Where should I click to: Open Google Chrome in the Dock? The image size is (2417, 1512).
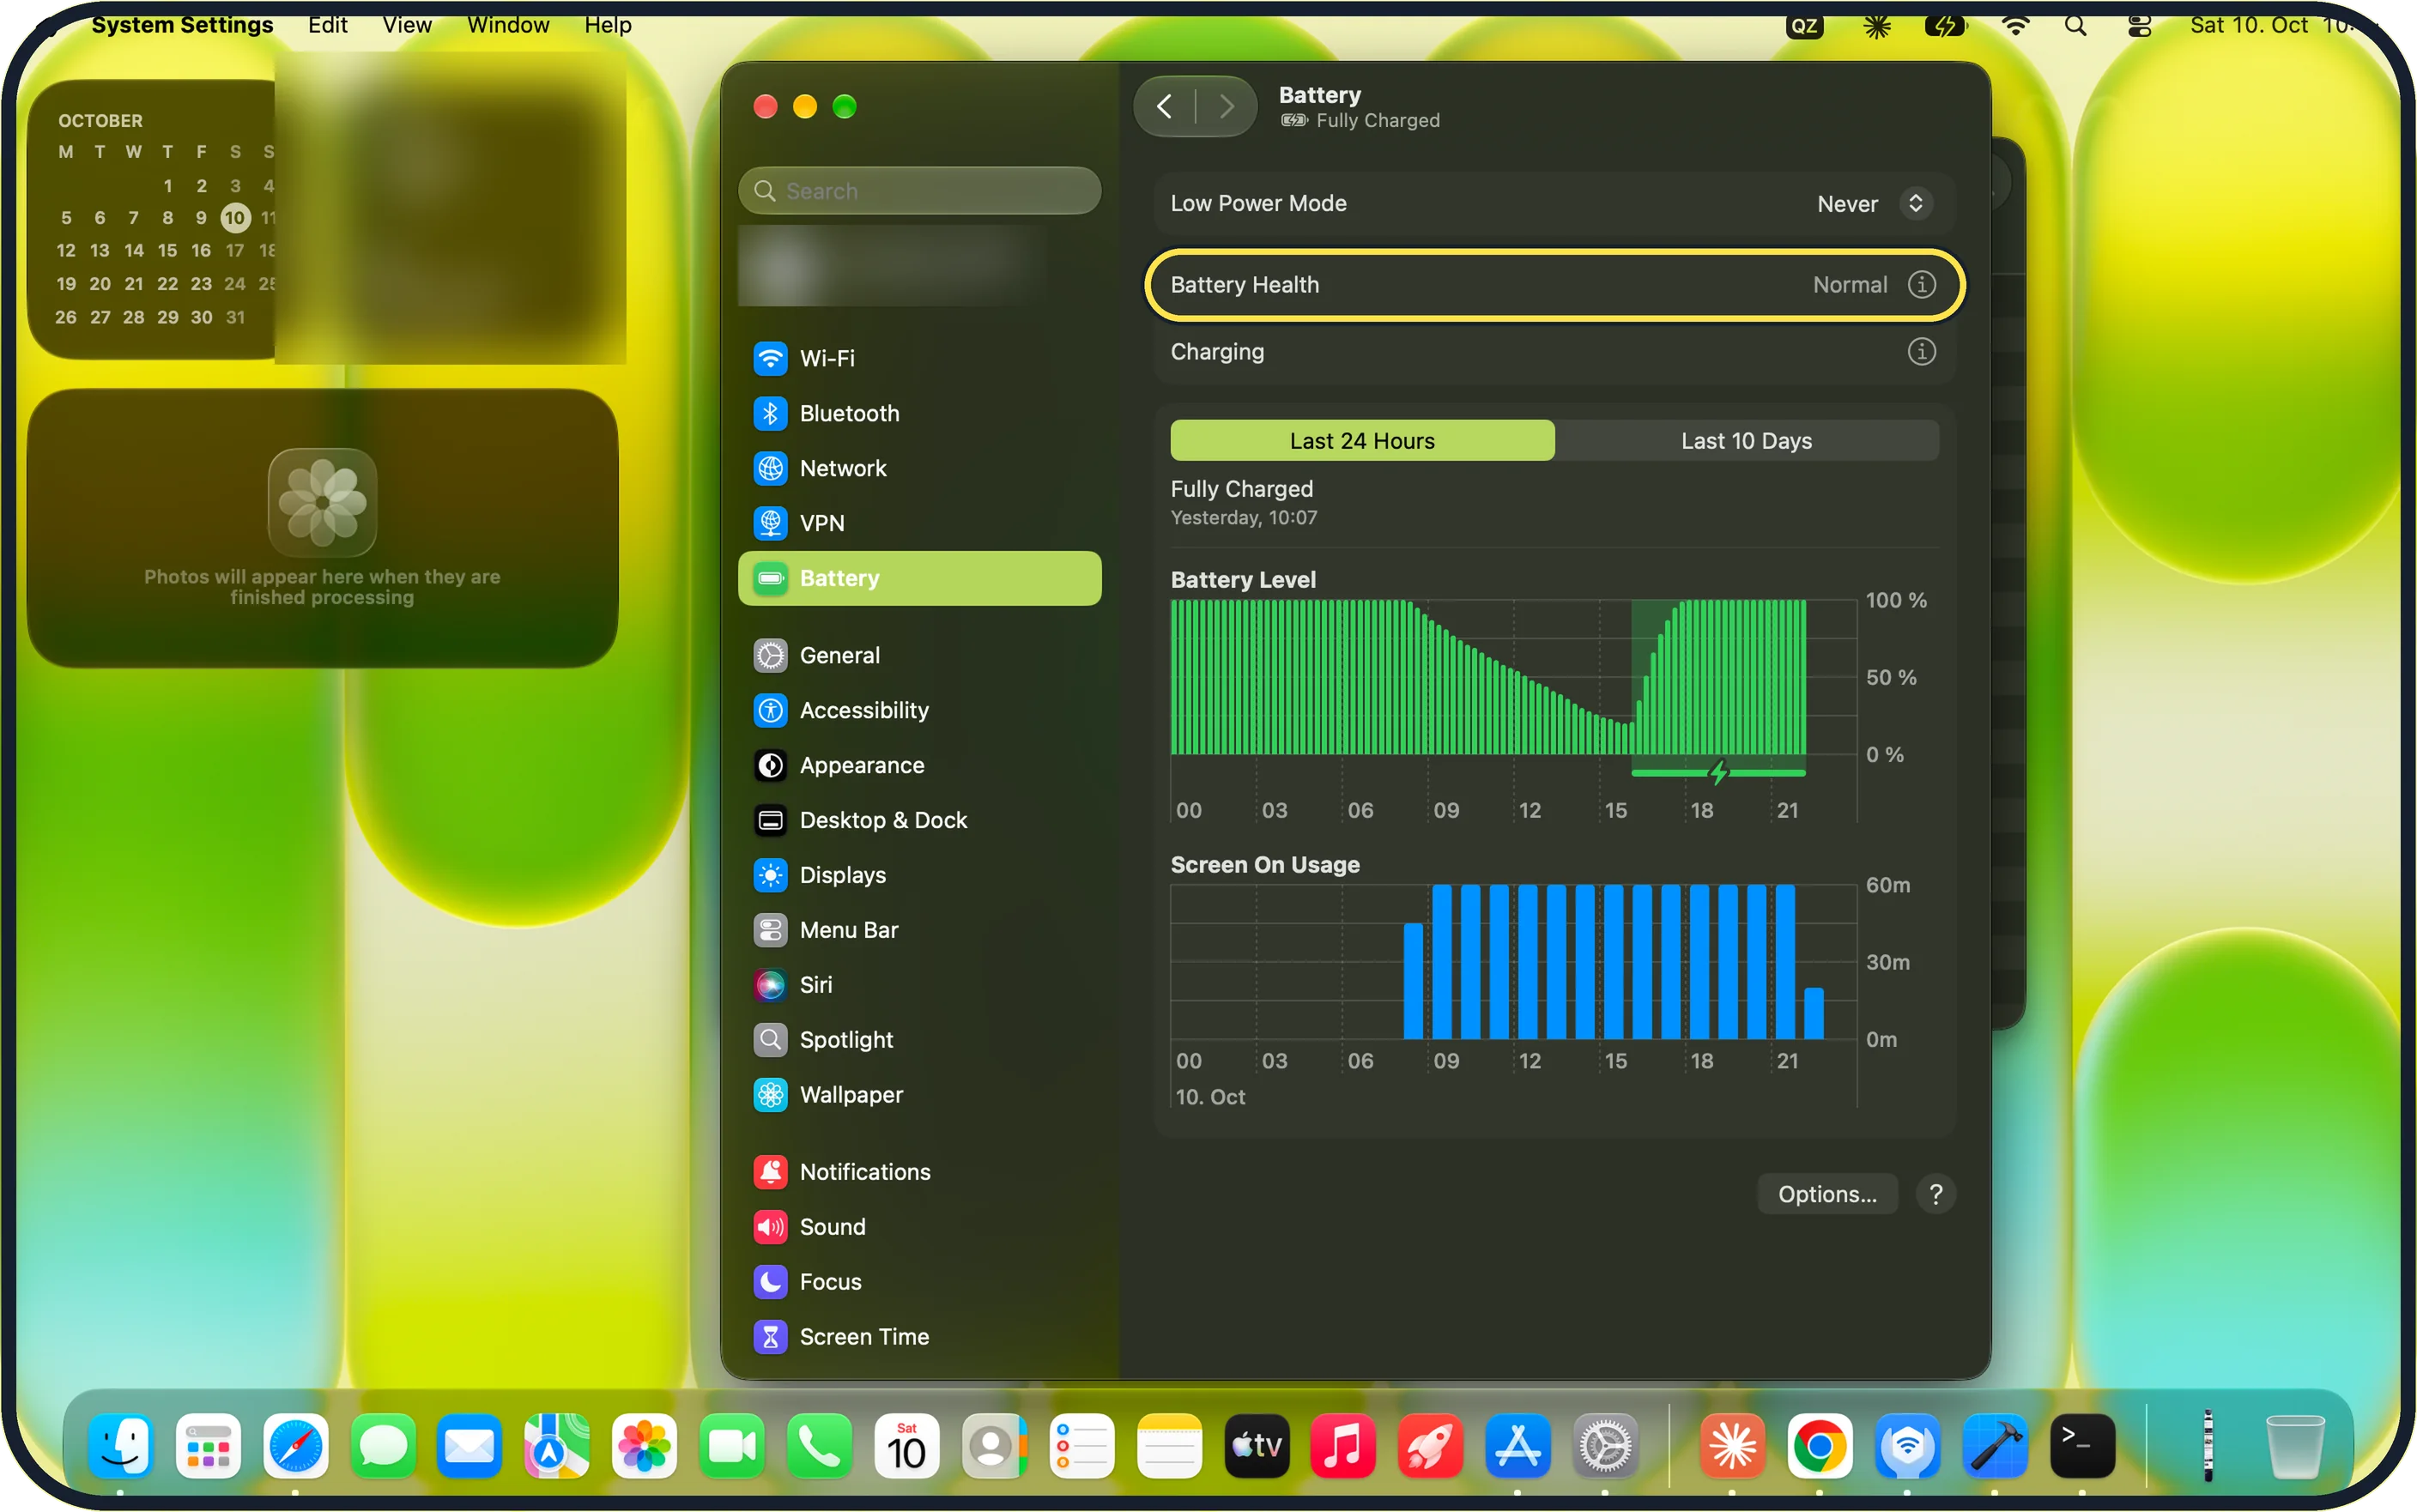(x=1820, y=1446)
